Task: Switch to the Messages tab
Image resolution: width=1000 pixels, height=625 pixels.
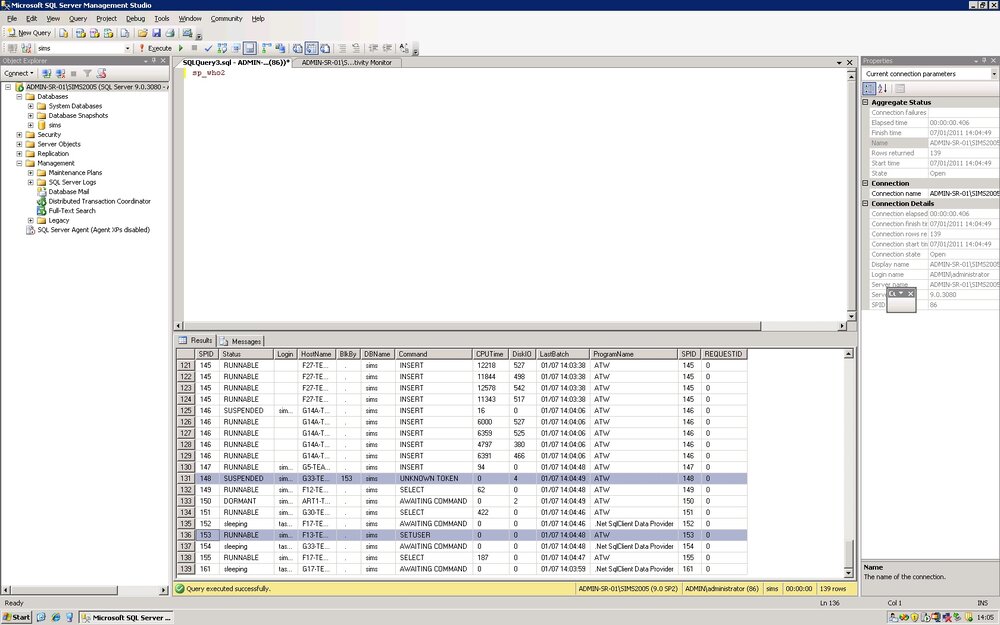Action: pyautogui.click(x=241, y=341)
